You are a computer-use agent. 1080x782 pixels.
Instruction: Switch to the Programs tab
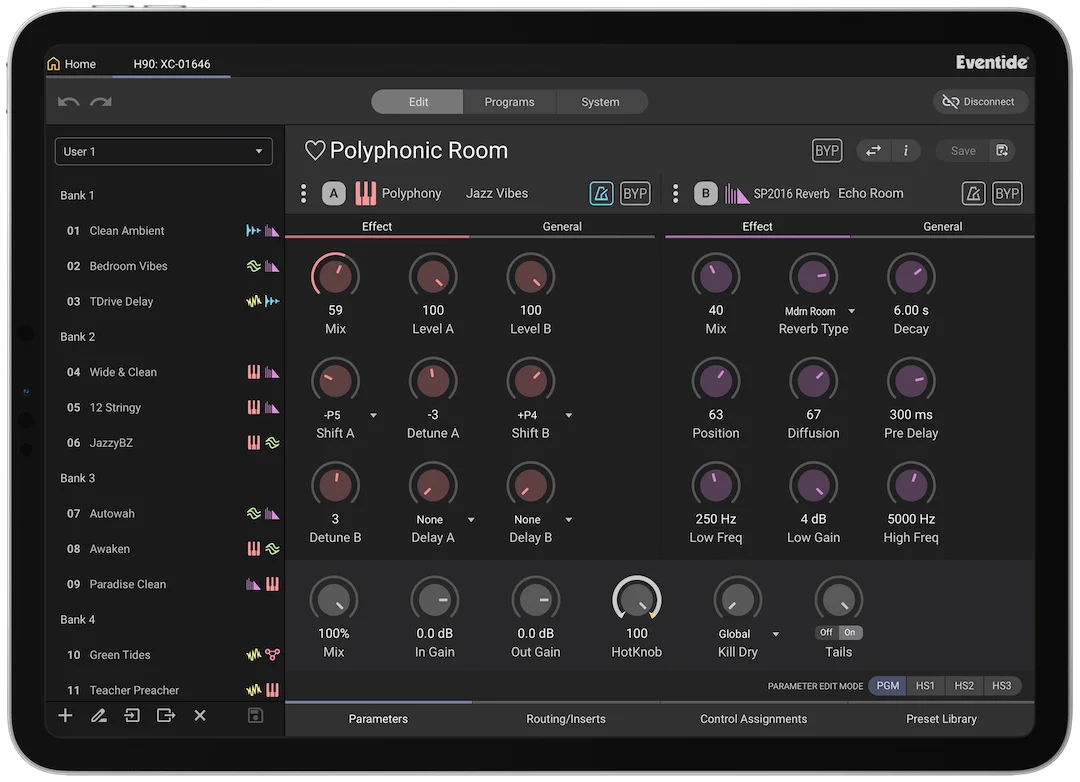coord(509,102)
